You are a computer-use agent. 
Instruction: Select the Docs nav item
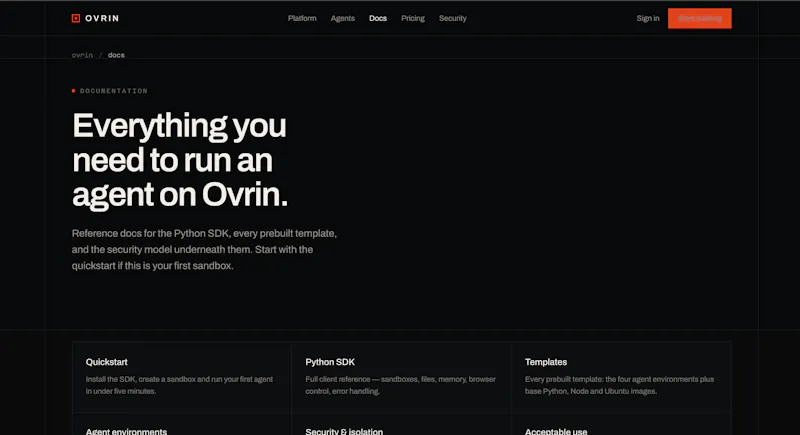point(378,18)
